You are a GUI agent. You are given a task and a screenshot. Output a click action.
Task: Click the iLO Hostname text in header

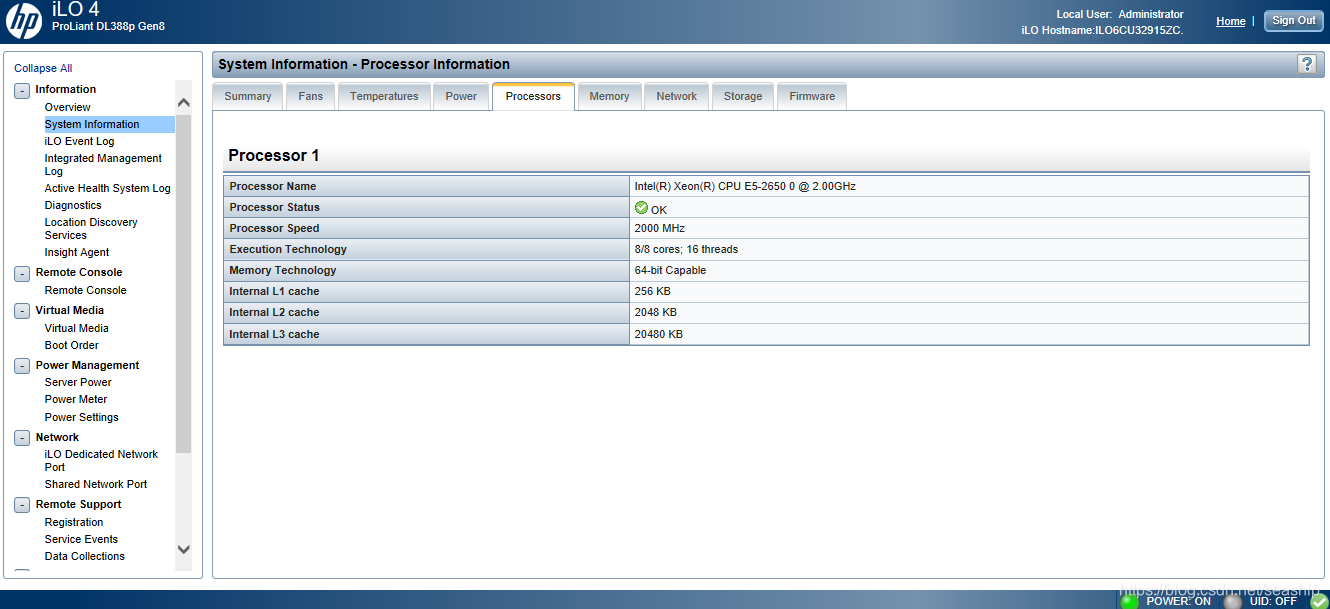[1102, 30]
